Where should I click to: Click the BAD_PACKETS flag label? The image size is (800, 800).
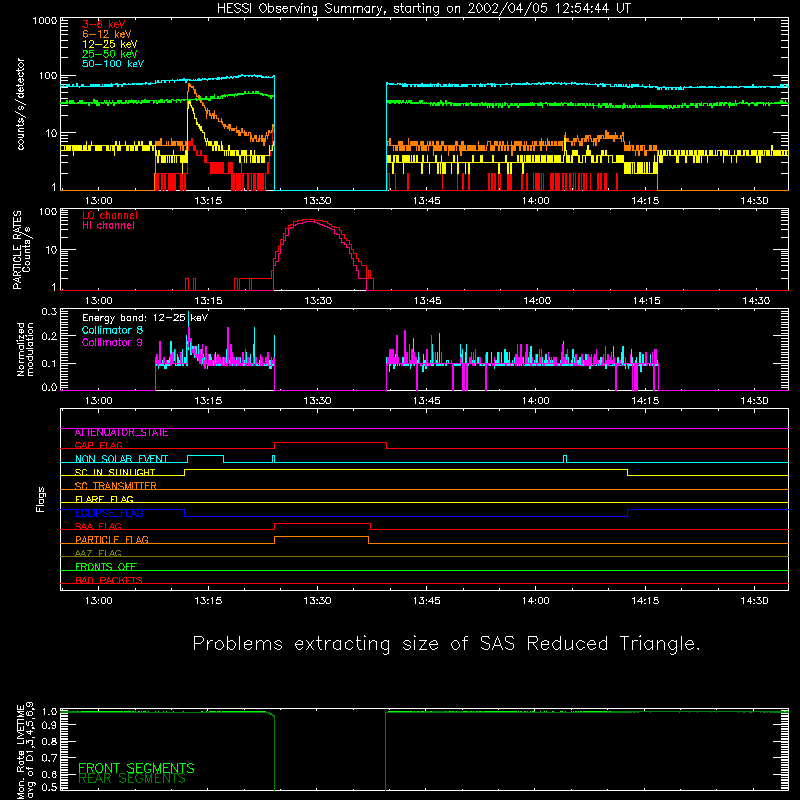click(109, 581)
